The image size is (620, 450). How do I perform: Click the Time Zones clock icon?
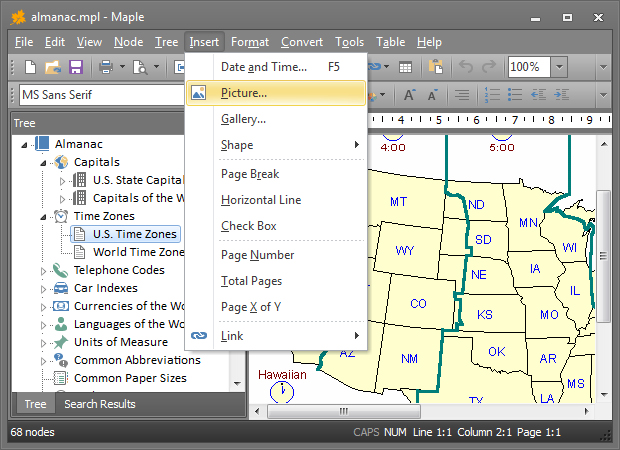point(60,216)
